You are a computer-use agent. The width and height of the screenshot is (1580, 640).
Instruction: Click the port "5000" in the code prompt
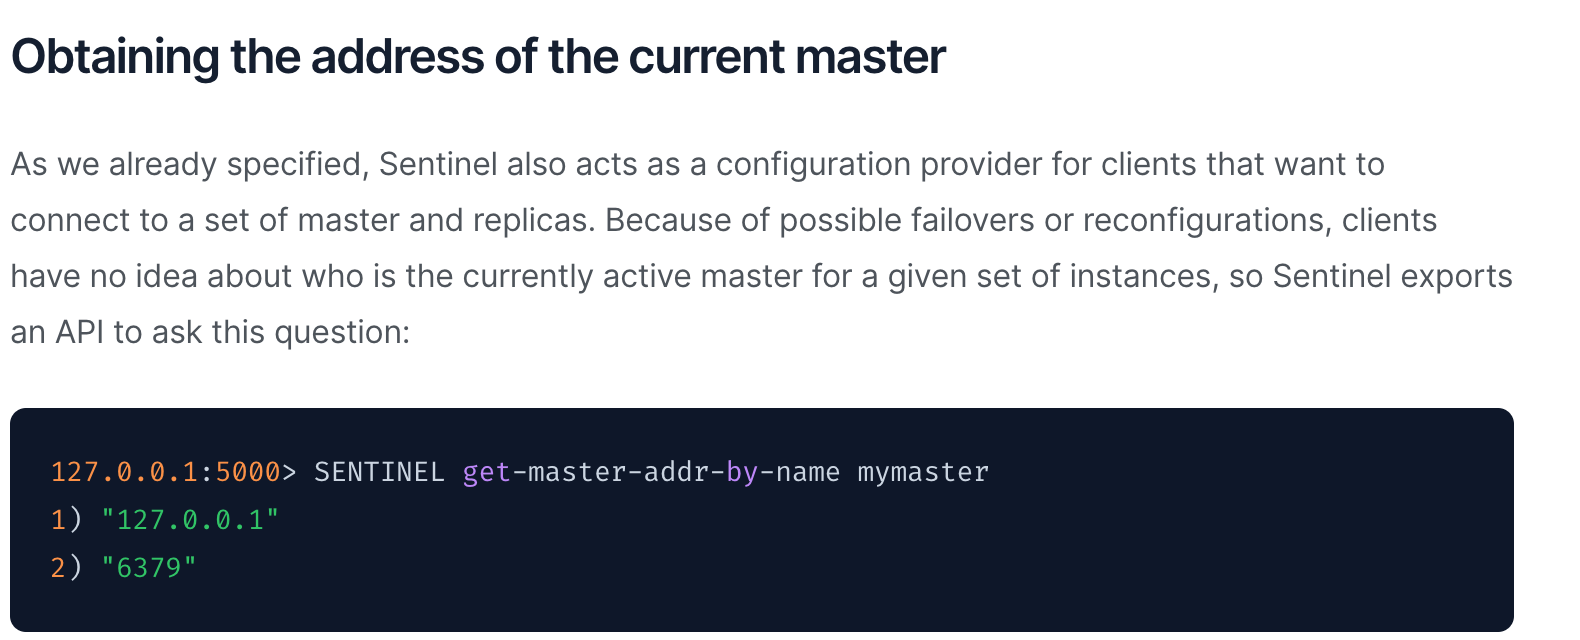pos(248,472)
